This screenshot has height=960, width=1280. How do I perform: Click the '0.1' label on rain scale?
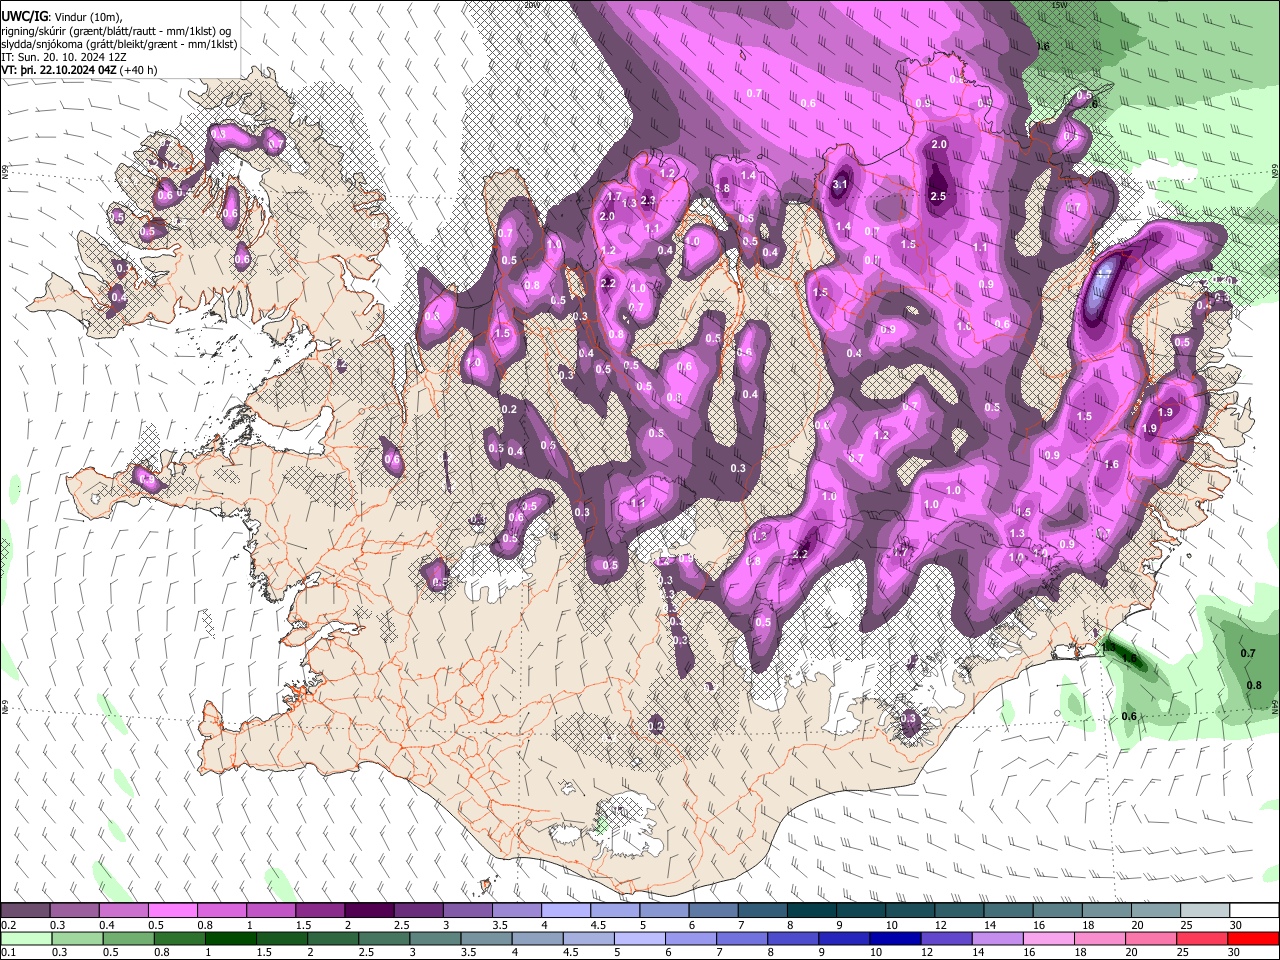8,953
